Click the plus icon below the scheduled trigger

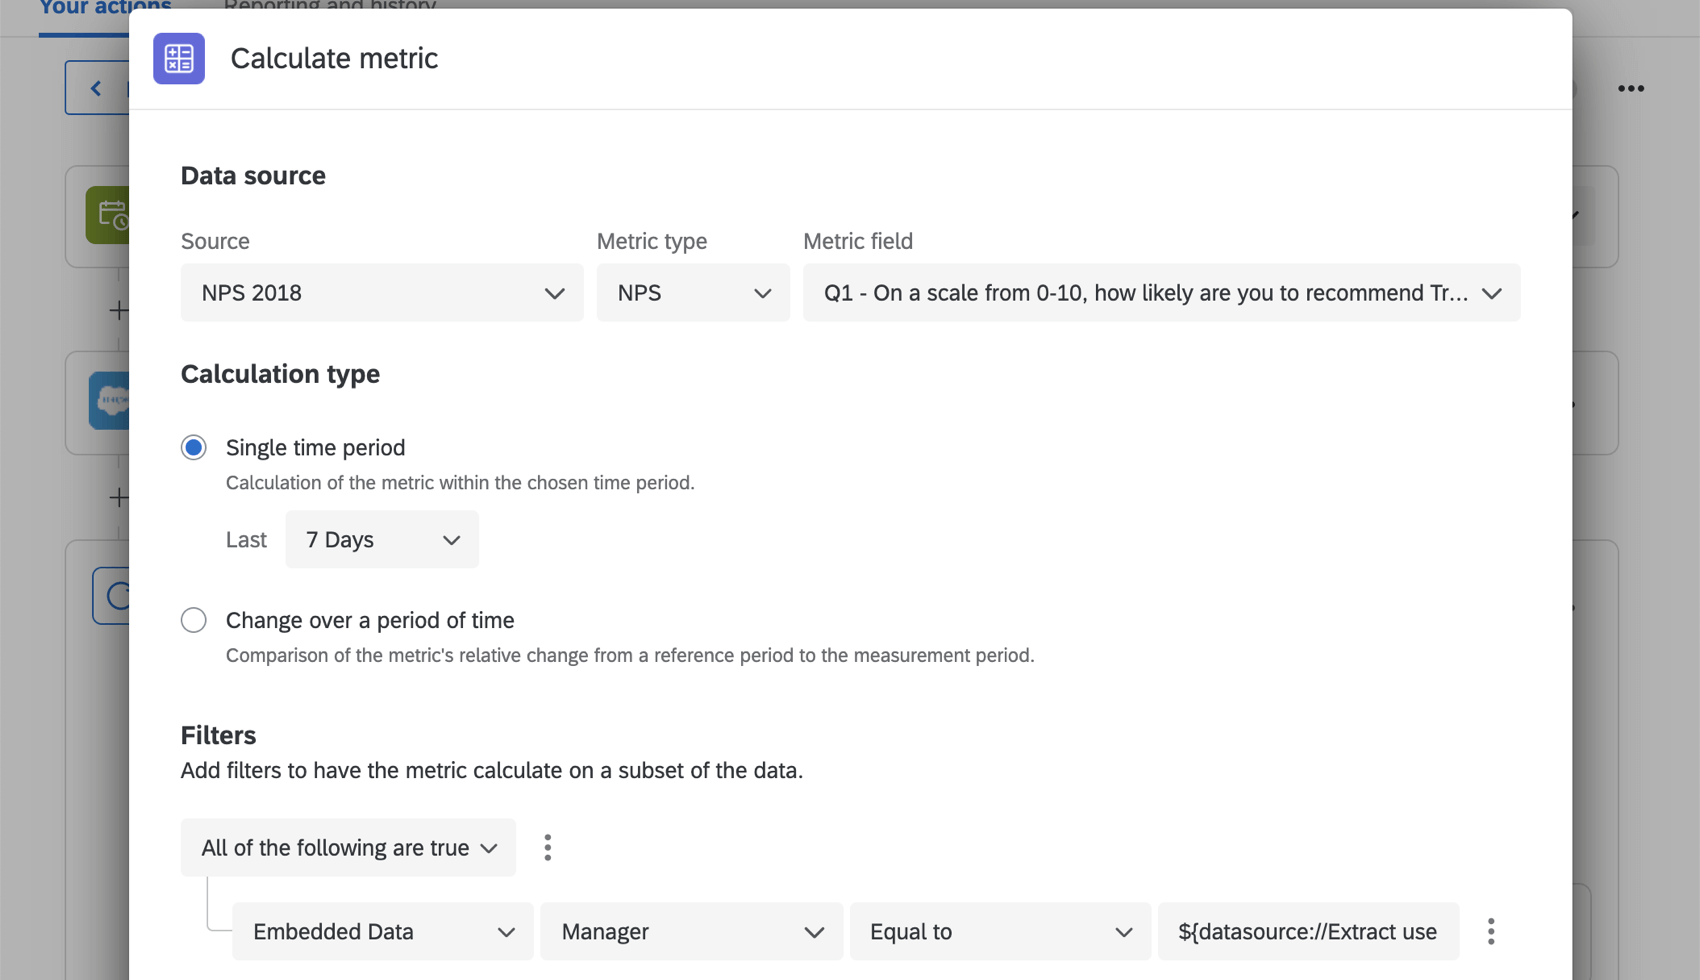point(118,309)
